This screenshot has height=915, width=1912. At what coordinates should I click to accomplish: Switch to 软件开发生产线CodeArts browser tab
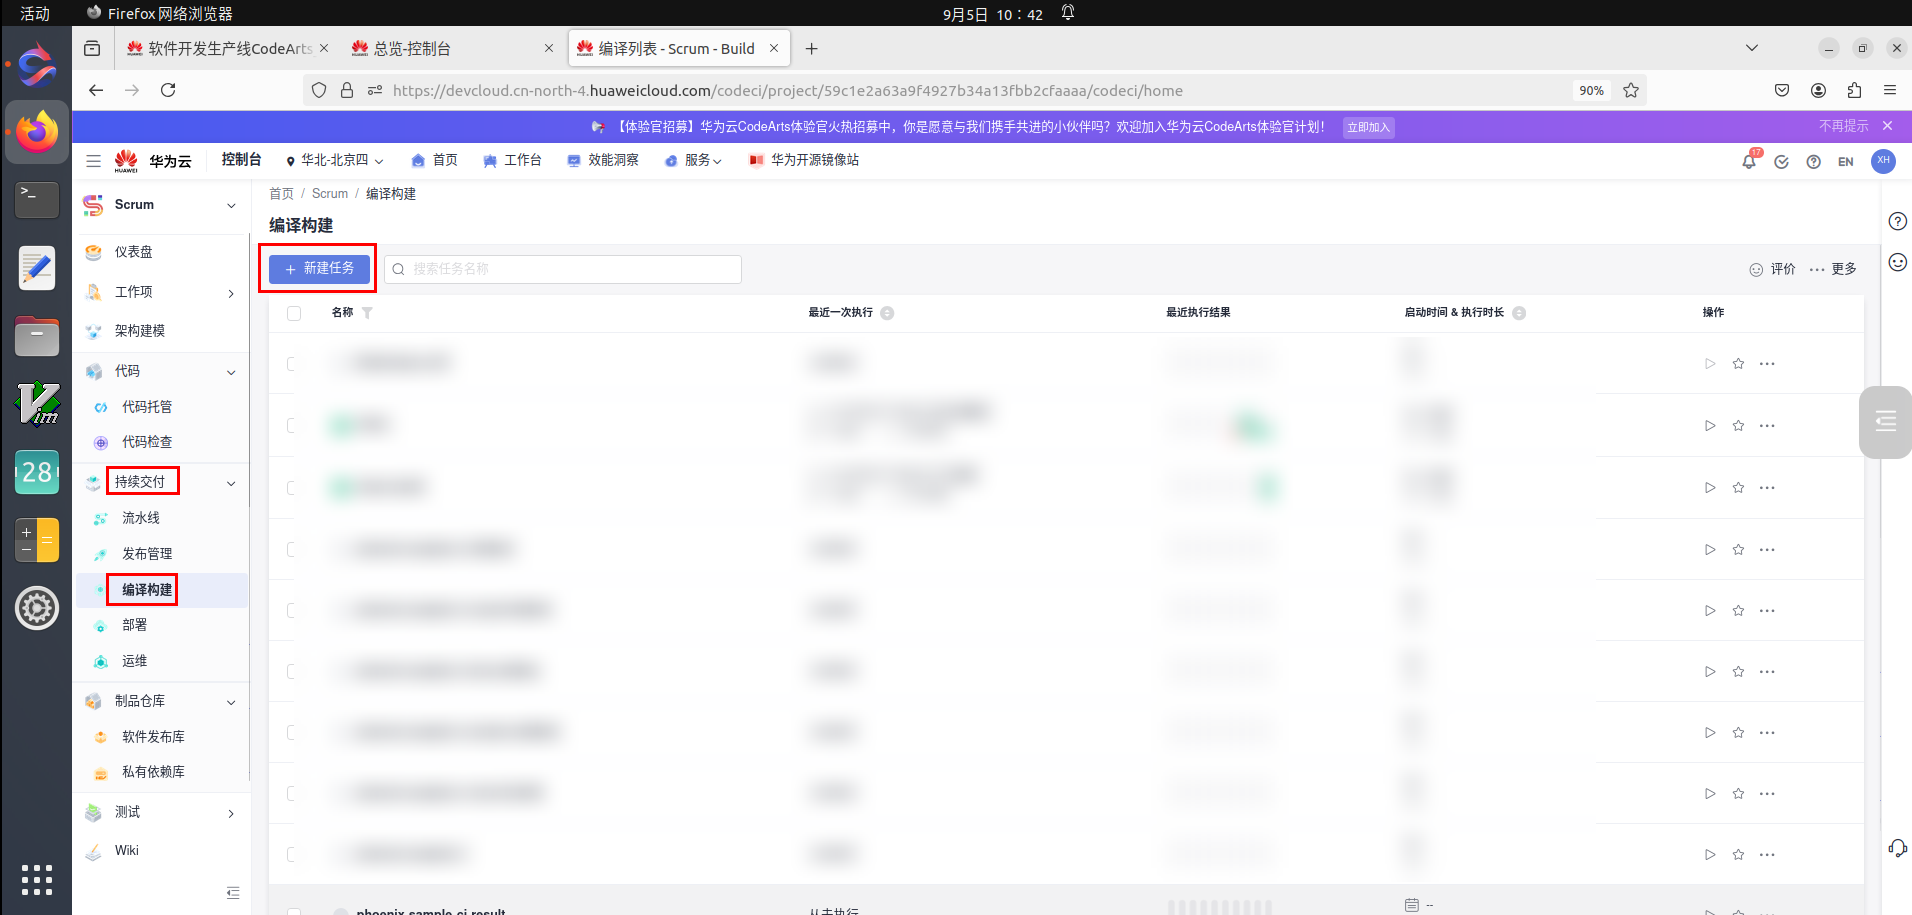pos(228,48)
